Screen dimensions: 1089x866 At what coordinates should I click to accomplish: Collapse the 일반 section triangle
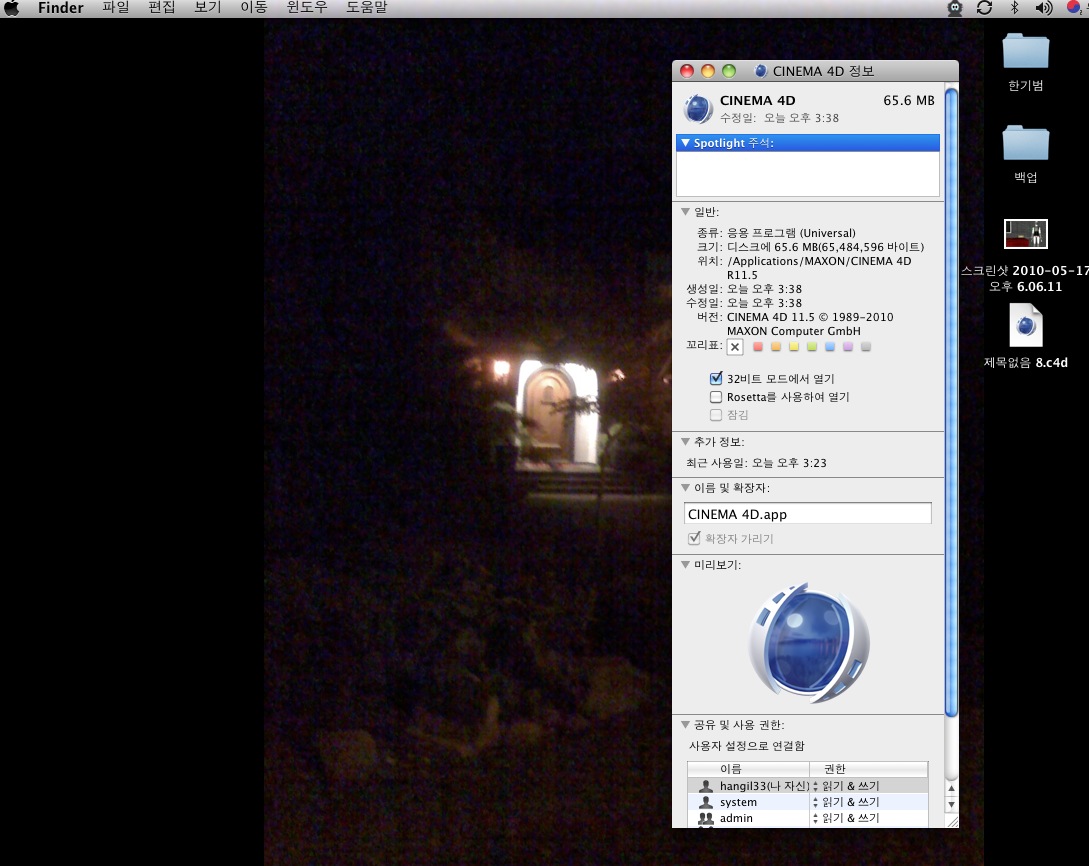coord(685,212)
